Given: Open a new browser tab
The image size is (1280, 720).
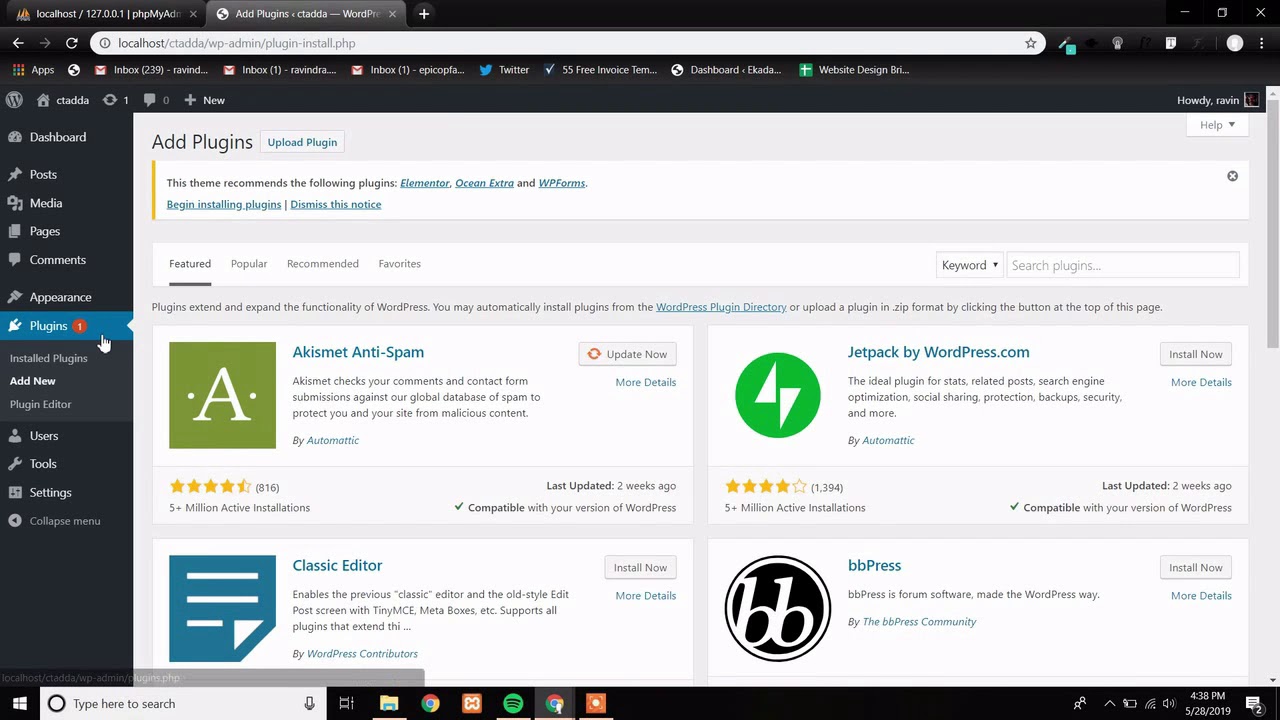Looking at the screenshot, I should click(x=424, y=14).
